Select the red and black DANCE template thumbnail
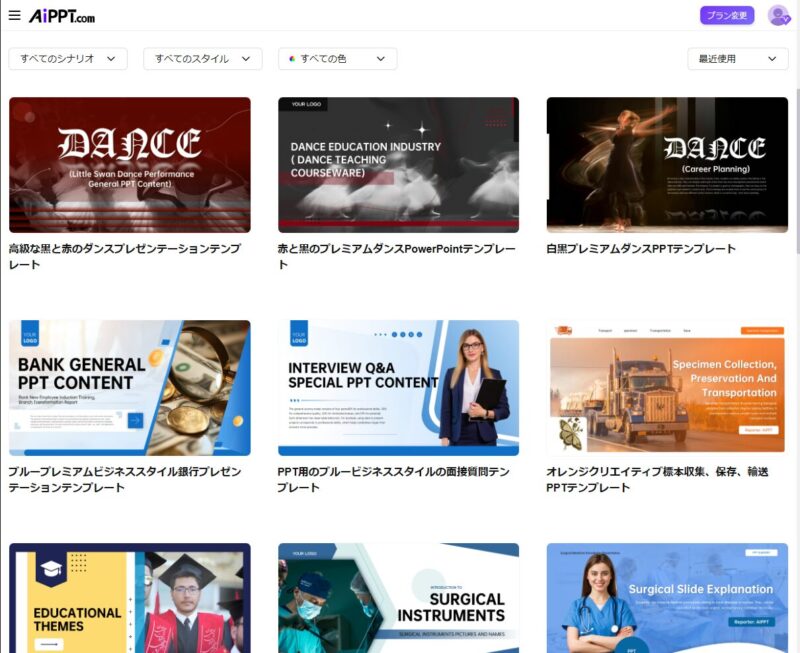This screenshot has height=653, width=800. 130,165
